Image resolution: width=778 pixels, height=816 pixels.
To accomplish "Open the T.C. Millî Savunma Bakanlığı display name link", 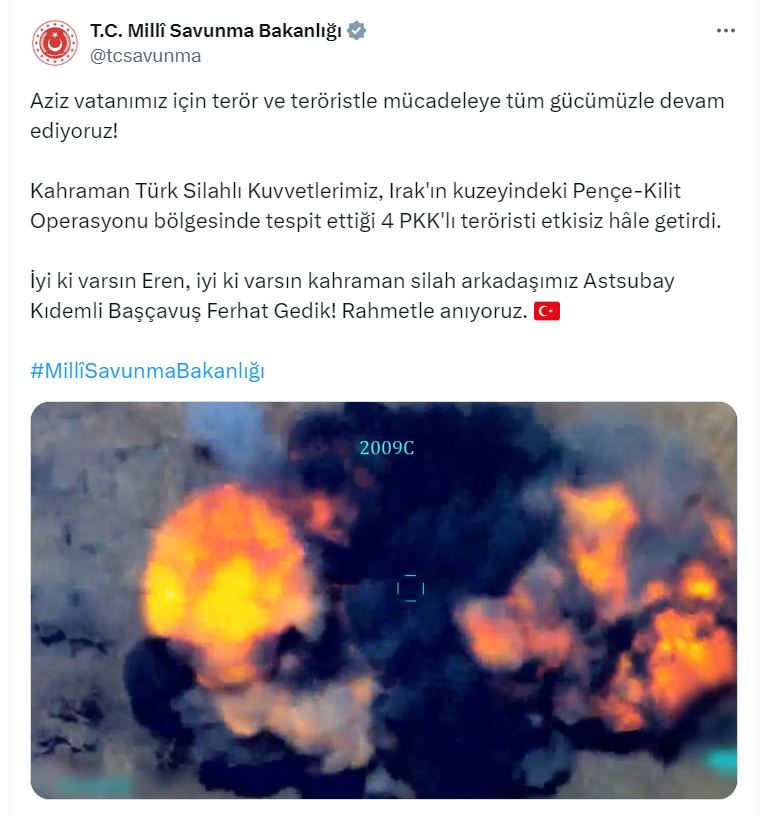I will coord(216,31).
